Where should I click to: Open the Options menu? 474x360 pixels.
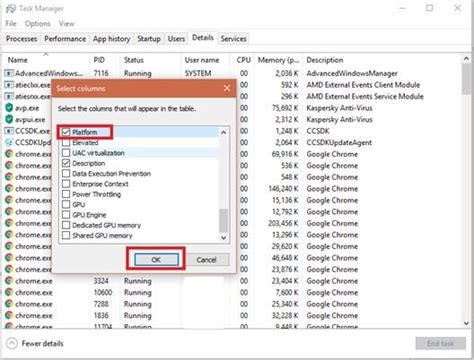click(x=38, y=24)
